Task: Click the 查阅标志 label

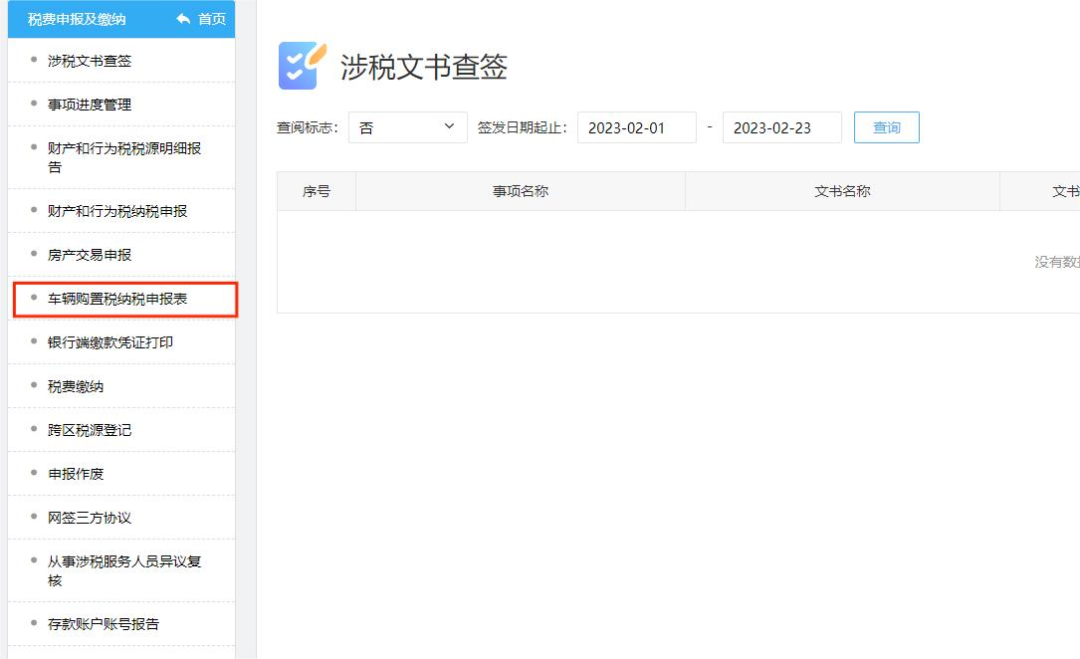Action: pos(307,127)
